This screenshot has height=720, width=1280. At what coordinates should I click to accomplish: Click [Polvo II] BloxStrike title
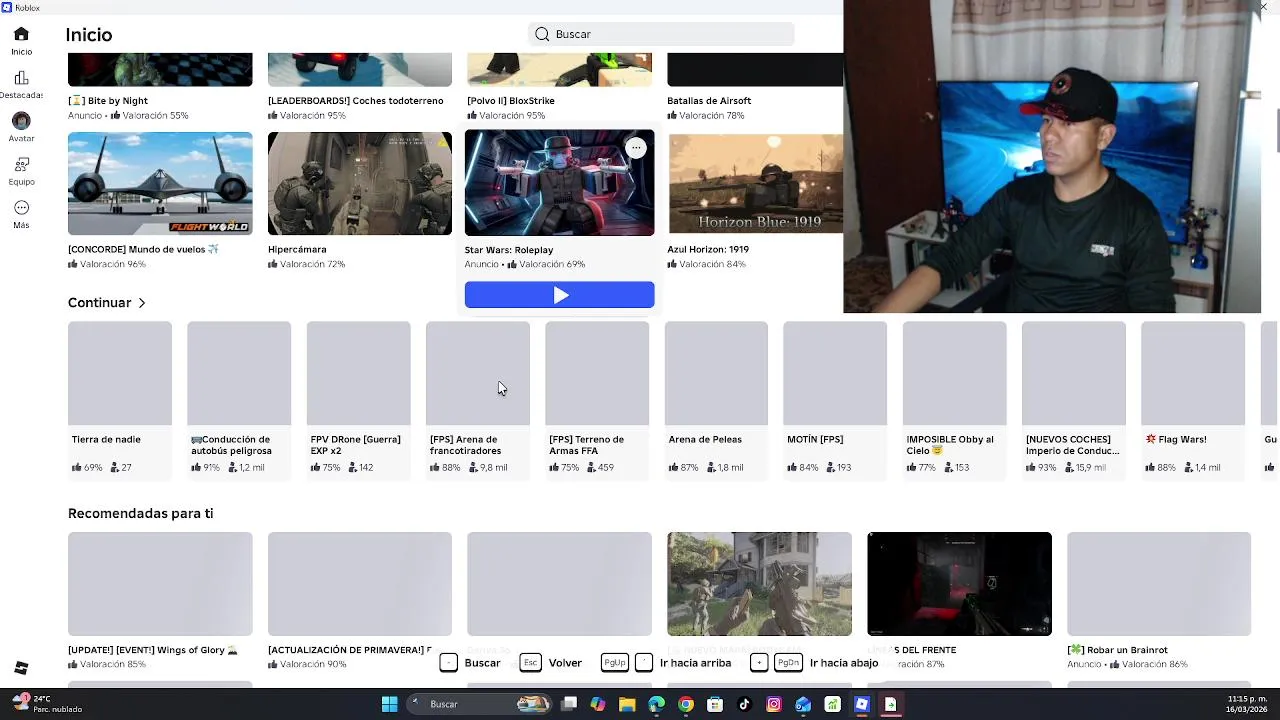point(511,101)
